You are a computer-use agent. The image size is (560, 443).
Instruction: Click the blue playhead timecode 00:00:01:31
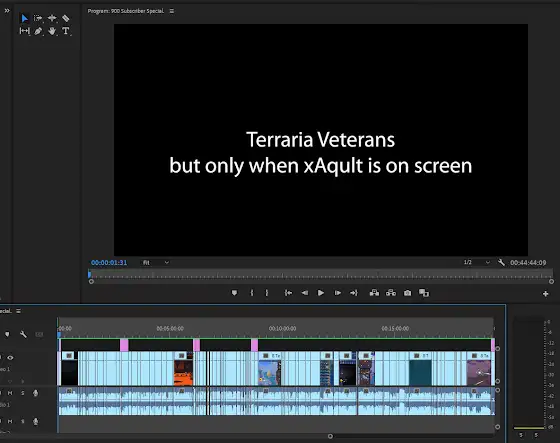tap(109, 263)
